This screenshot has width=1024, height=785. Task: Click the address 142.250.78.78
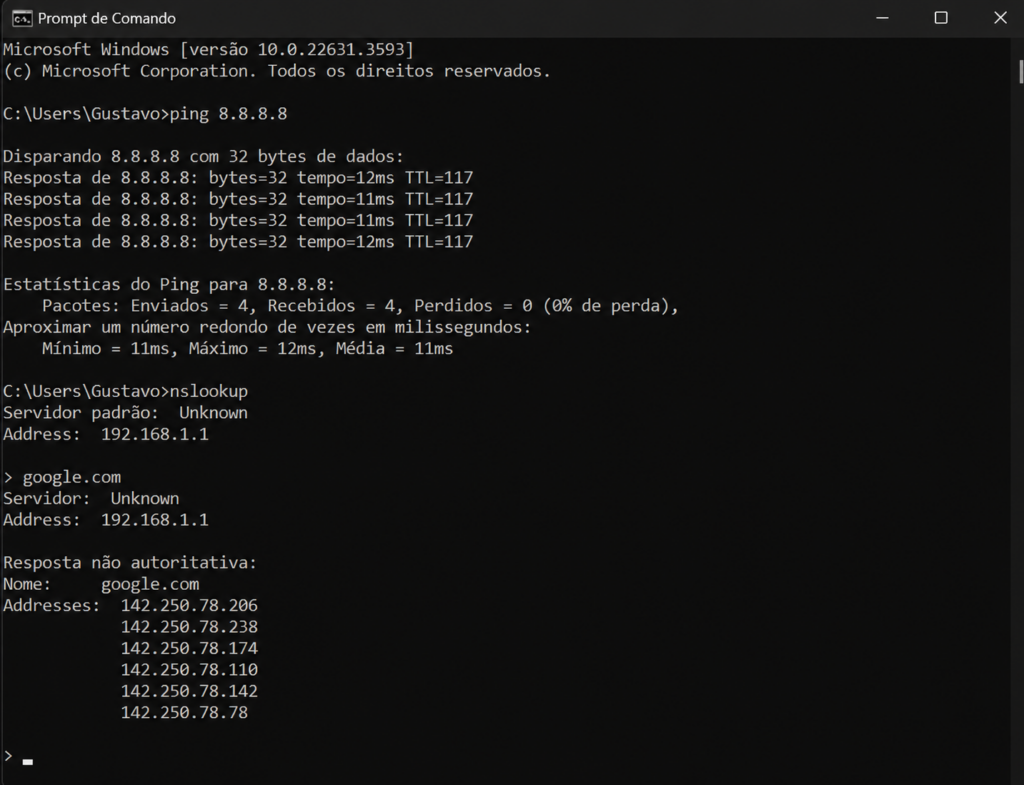point(184,713)
